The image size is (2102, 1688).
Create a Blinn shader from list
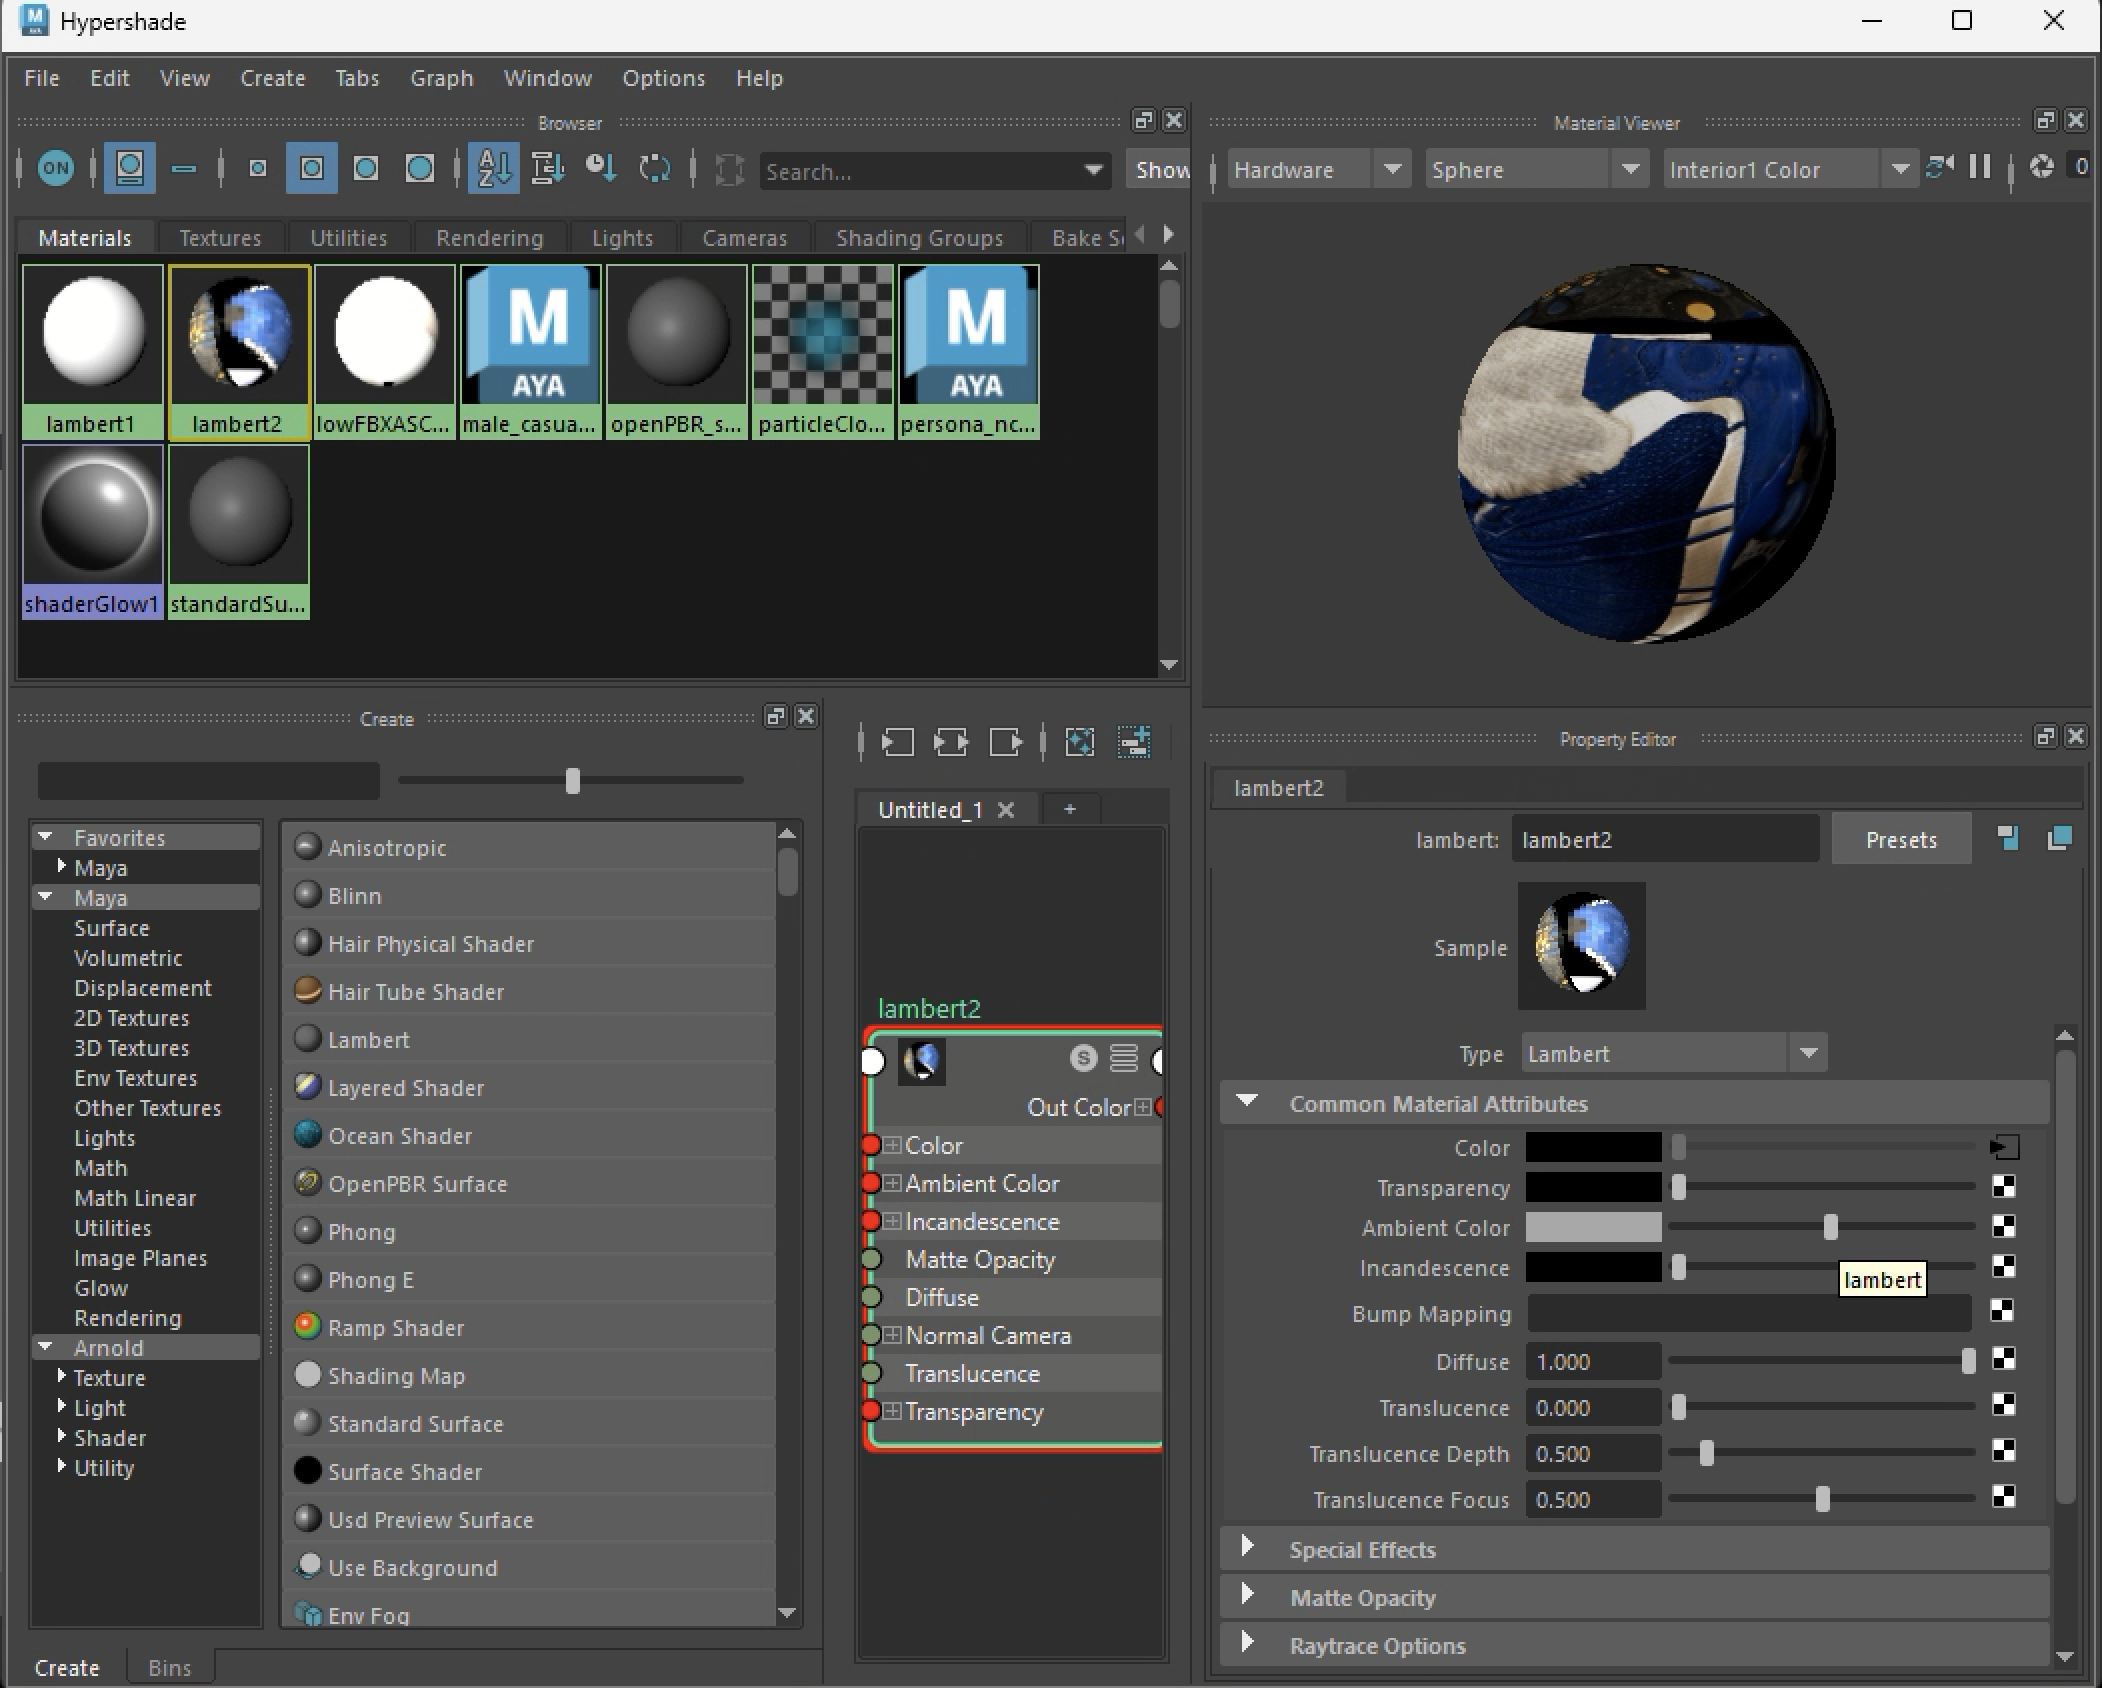(x=355, y=896)
